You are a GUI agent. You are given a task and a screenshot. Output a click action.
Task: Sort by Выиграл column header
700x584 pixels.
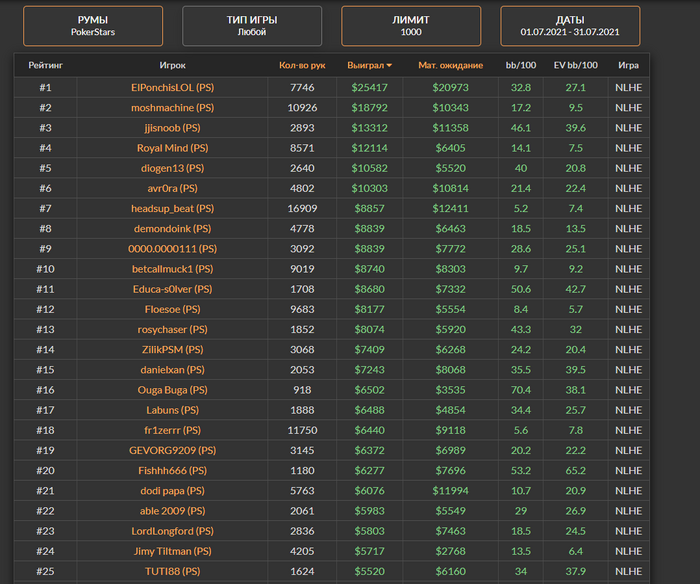(x=366, y=65)
